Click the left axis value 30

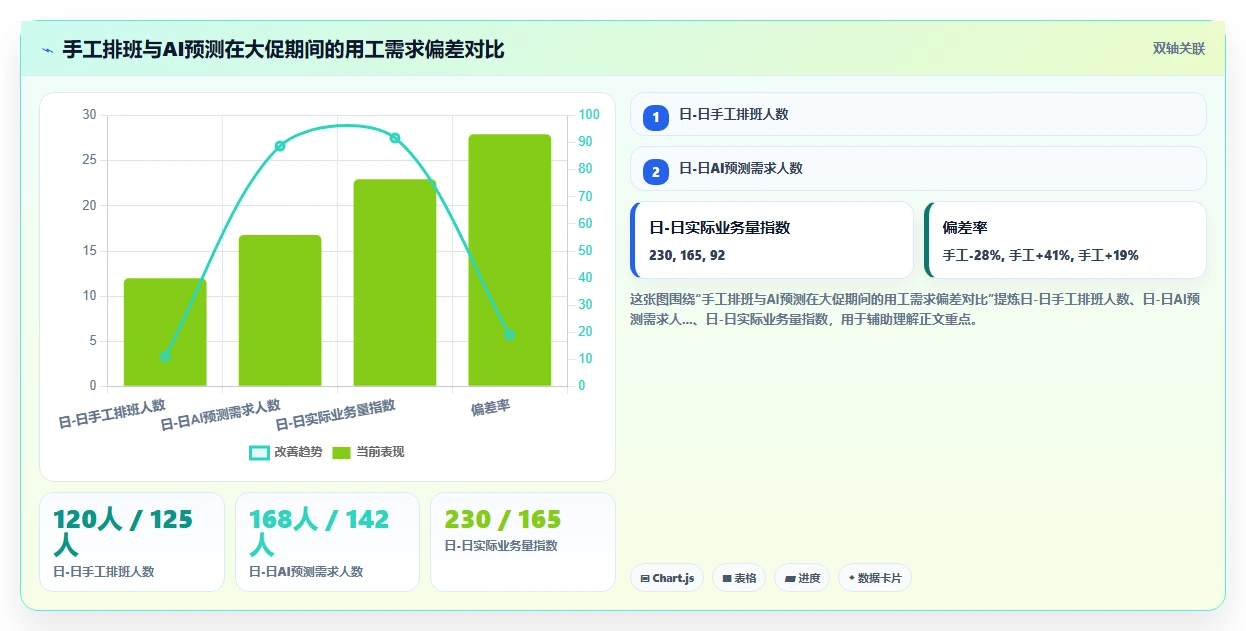click(89, 115)
